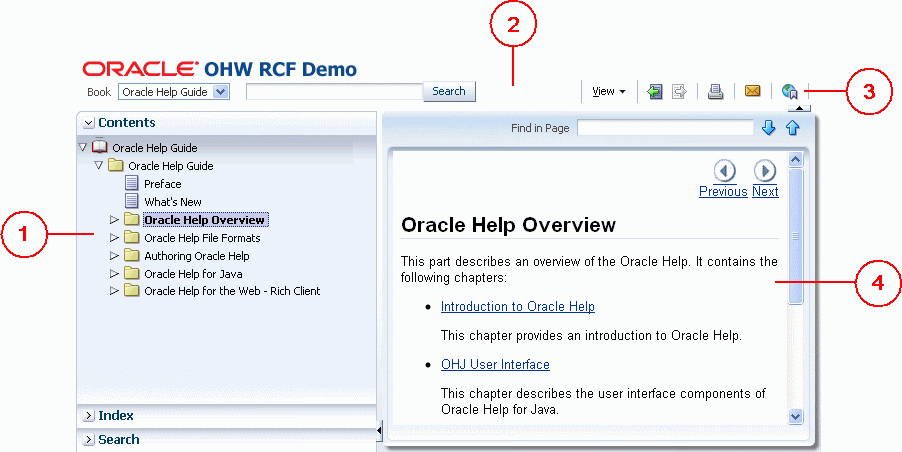Click the round Previous topic arrow icon
The width and height of the screenshot is (902, 452).
tap(725, 171)
